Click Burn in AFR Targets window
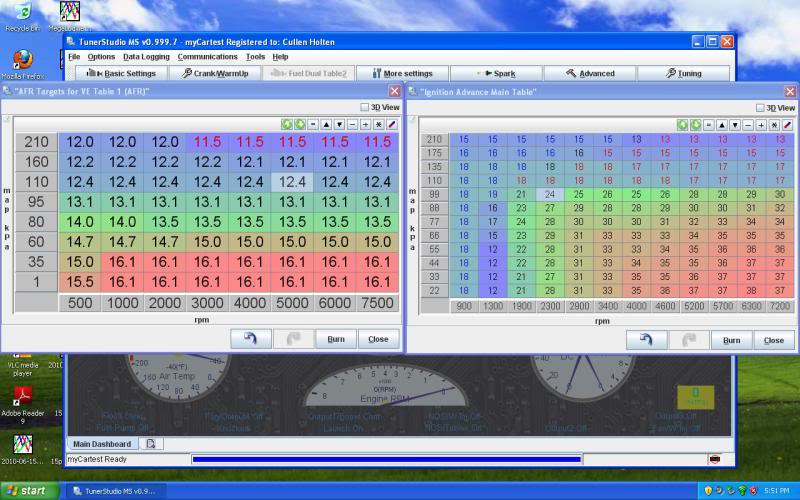800x500 pixels. [x=336, y=339]
